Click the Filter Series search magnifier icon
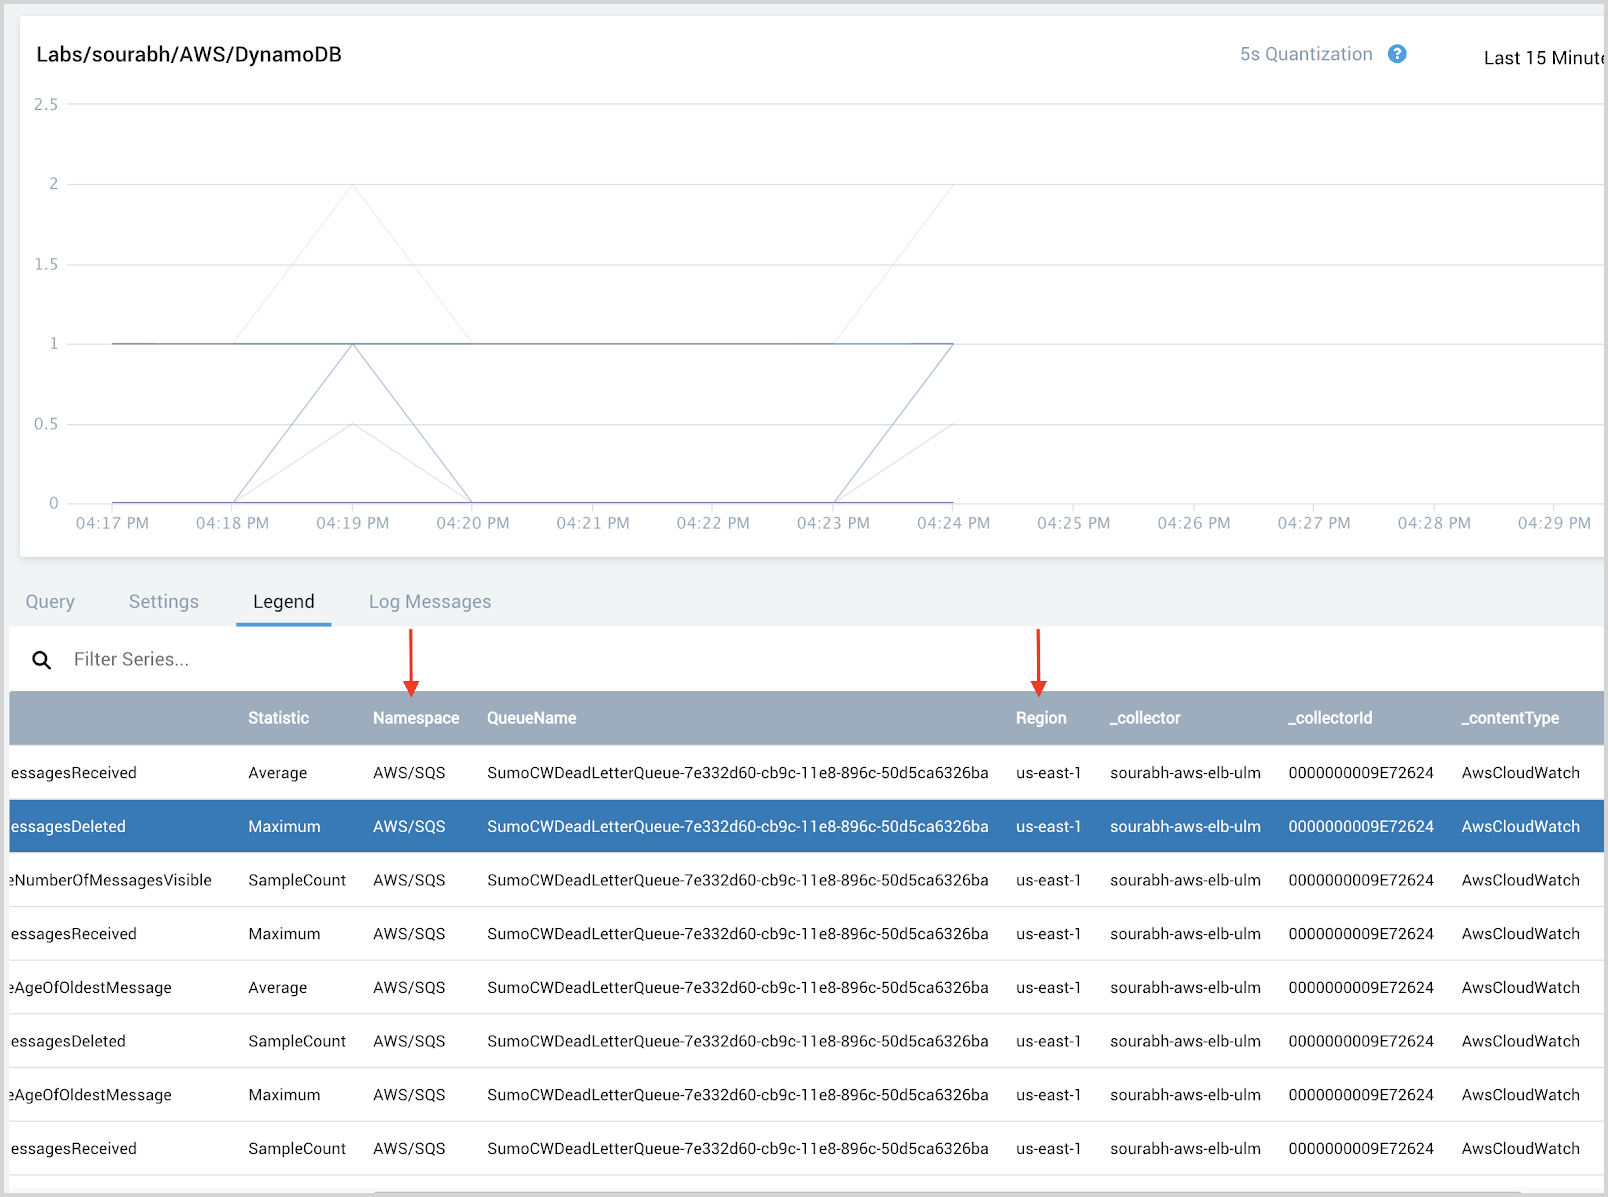 [x=42, y=660]
